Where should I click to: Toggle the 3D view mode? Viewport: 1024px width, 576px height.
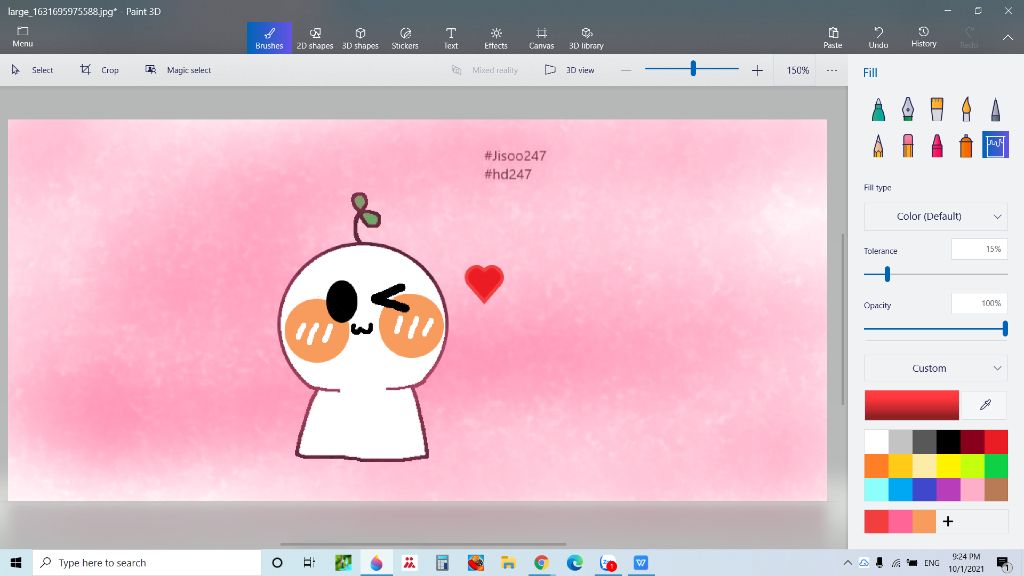(570, 70)
